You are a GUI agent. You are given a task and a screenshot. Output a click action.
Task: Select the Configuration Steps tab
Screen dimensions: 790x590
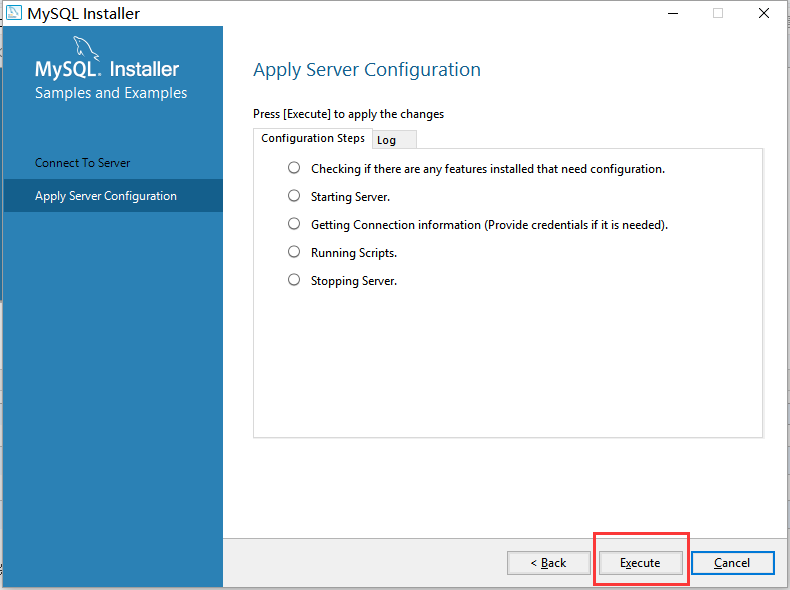313,139
